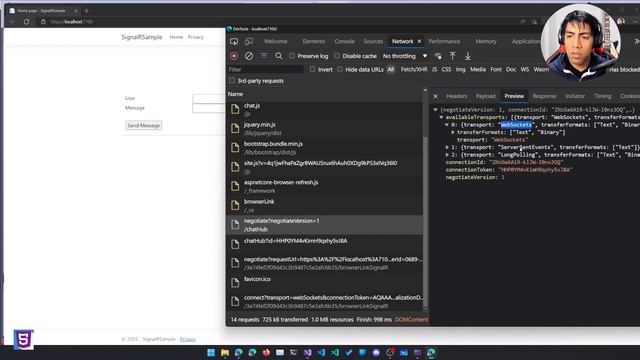Reload the browser page
The width and height of the screenshot is (640, 360).
(x=27, y=22)
